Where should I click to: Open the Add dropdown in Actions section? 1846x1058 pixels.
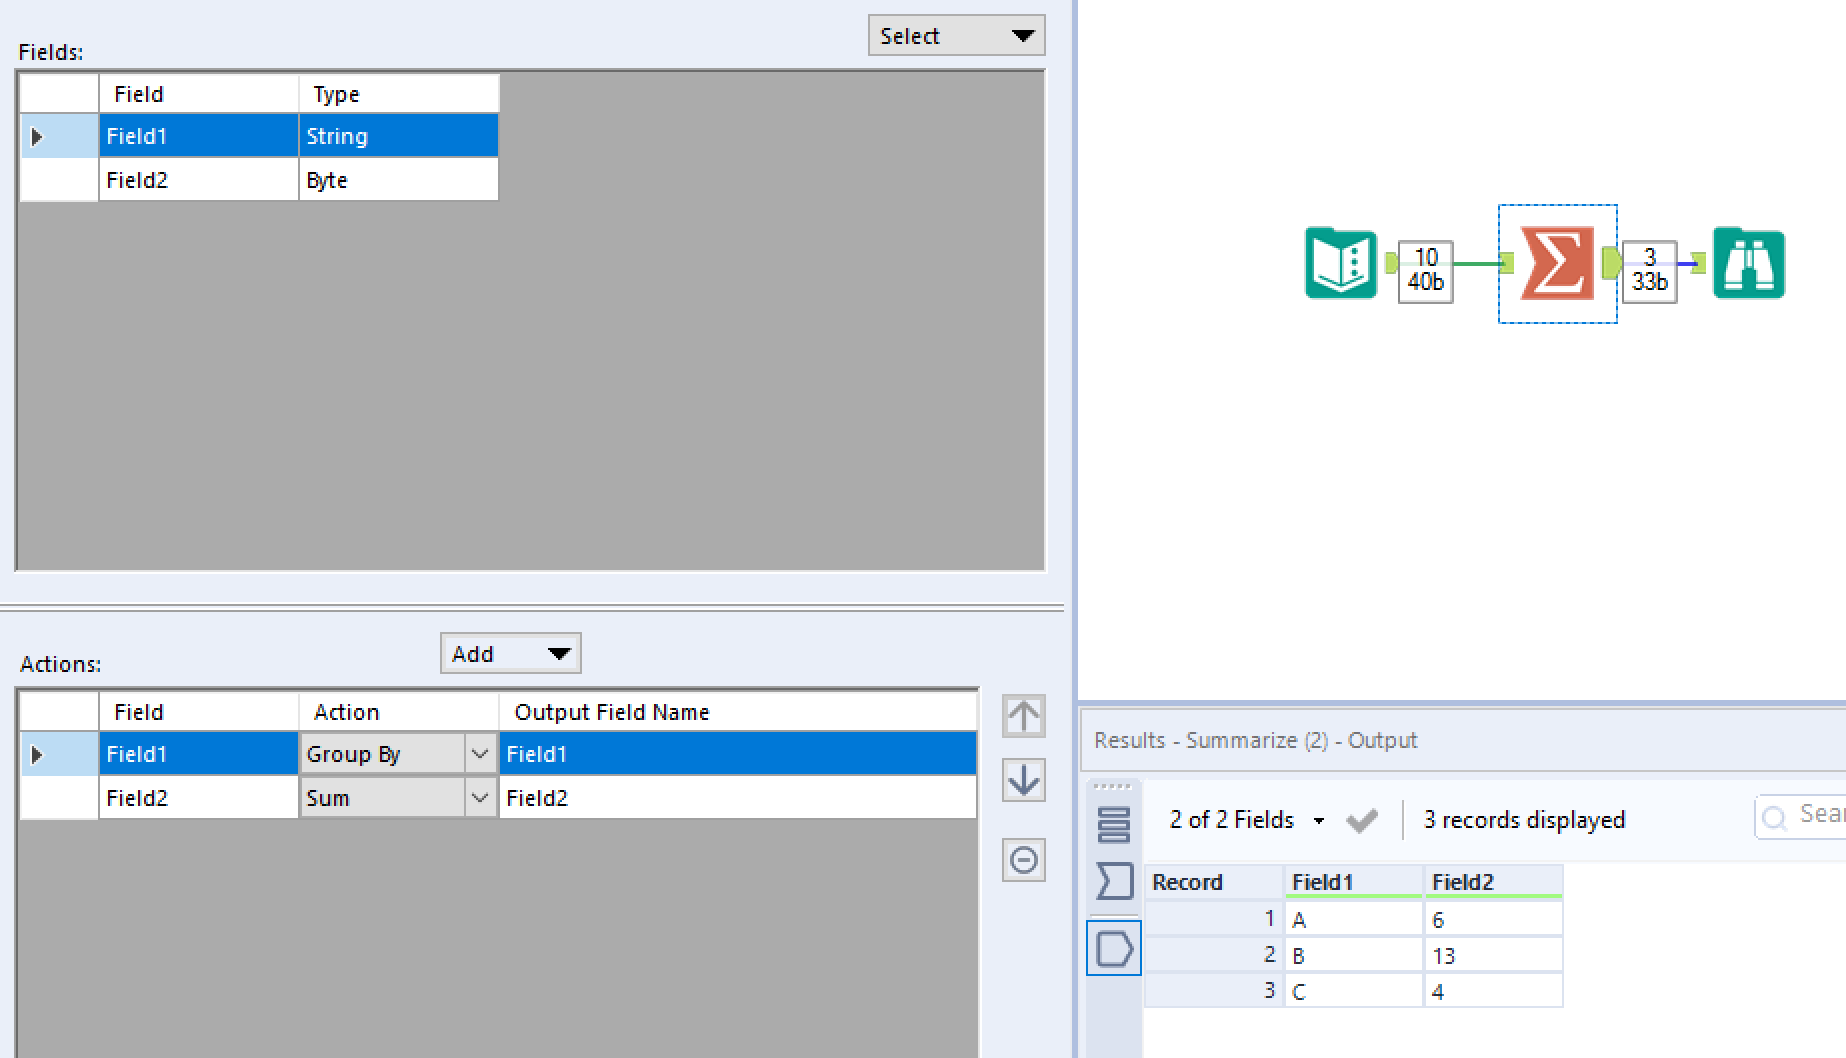509,653
